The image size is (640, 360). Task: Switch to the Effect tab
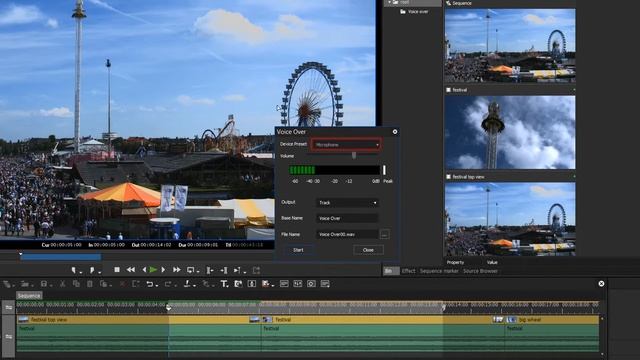pyautogui.click(x=408, y=271)
